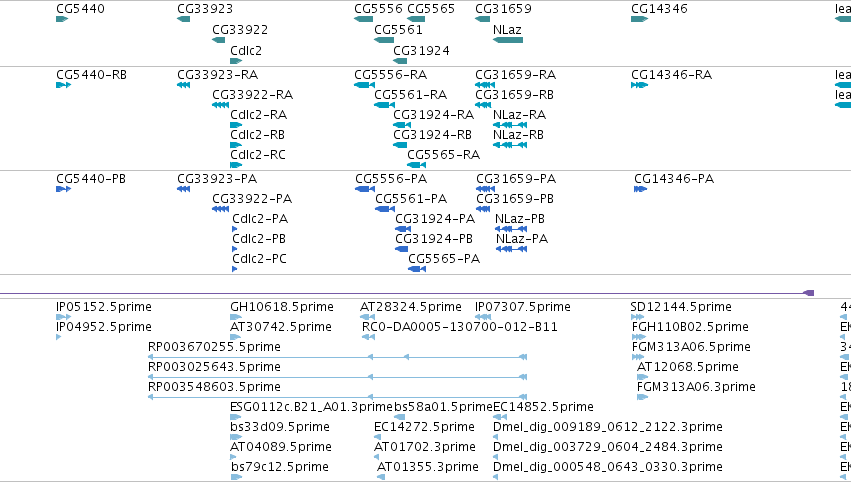Select the EC14852.5prime label
Screen dimensions: 851x482
coord(543,408)
